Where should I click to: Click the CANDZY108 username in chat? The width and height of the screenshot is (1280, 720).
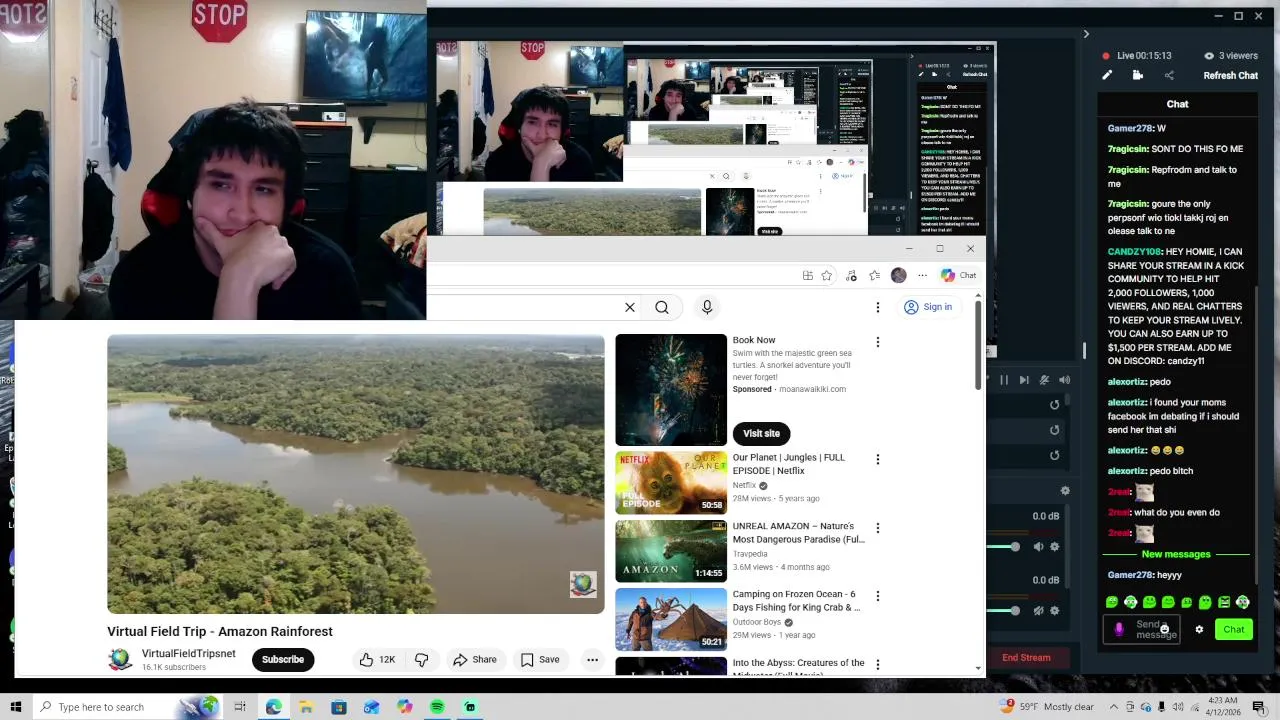click(x=1134, y=252)
